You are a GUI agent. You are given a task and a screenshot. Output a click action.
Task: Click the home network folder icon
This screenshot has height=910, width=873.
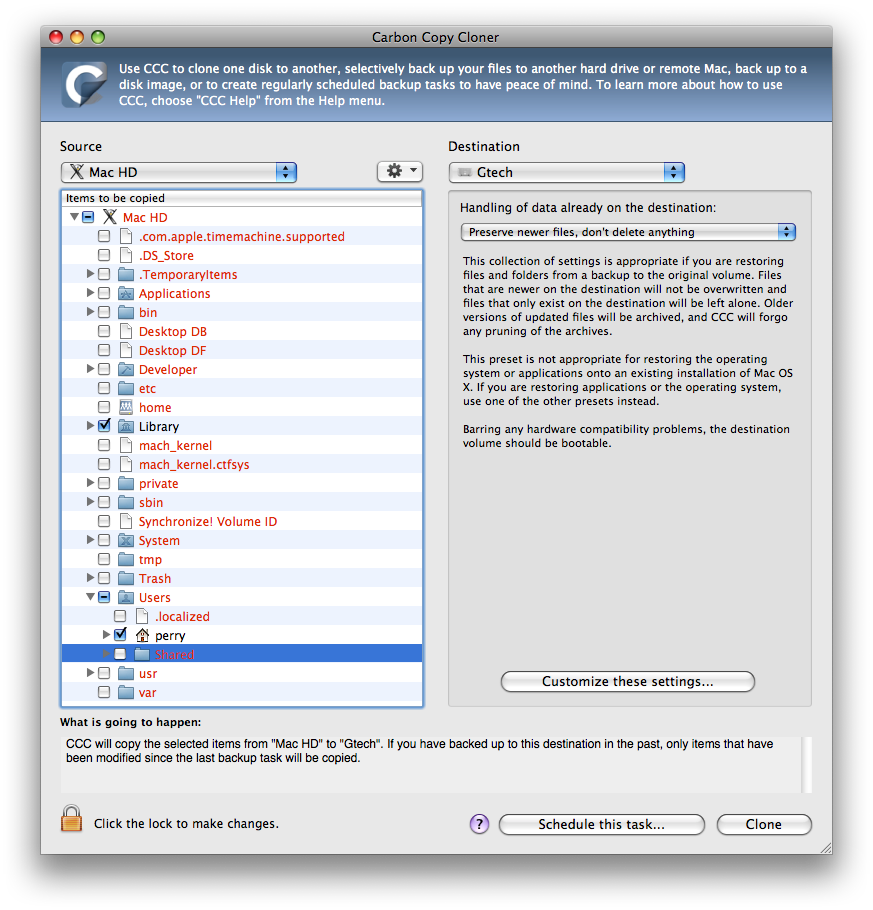(x=126, y=407)
